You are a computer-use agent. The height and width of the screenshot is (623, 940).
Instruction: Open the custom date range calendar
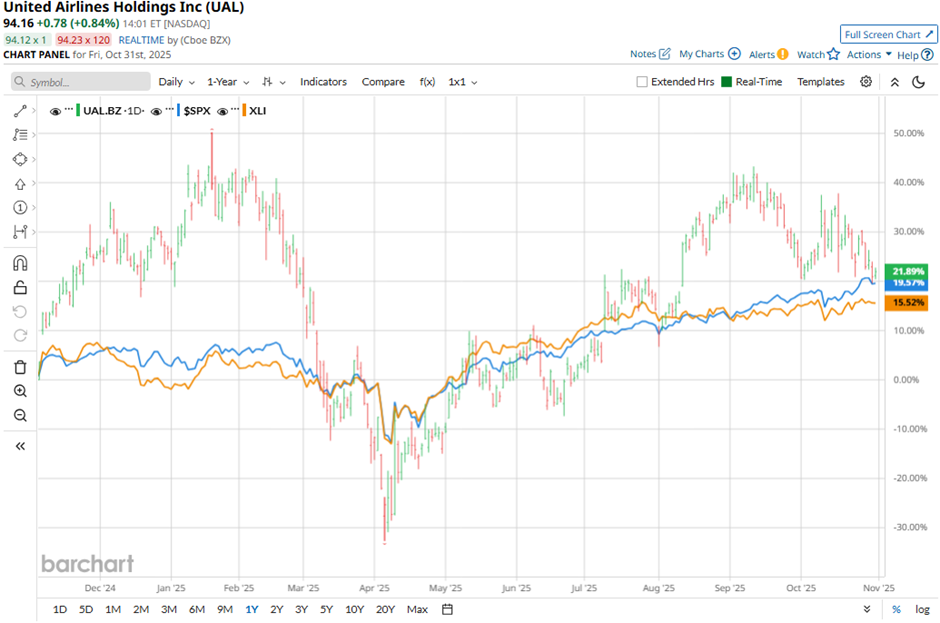[447, 609]
